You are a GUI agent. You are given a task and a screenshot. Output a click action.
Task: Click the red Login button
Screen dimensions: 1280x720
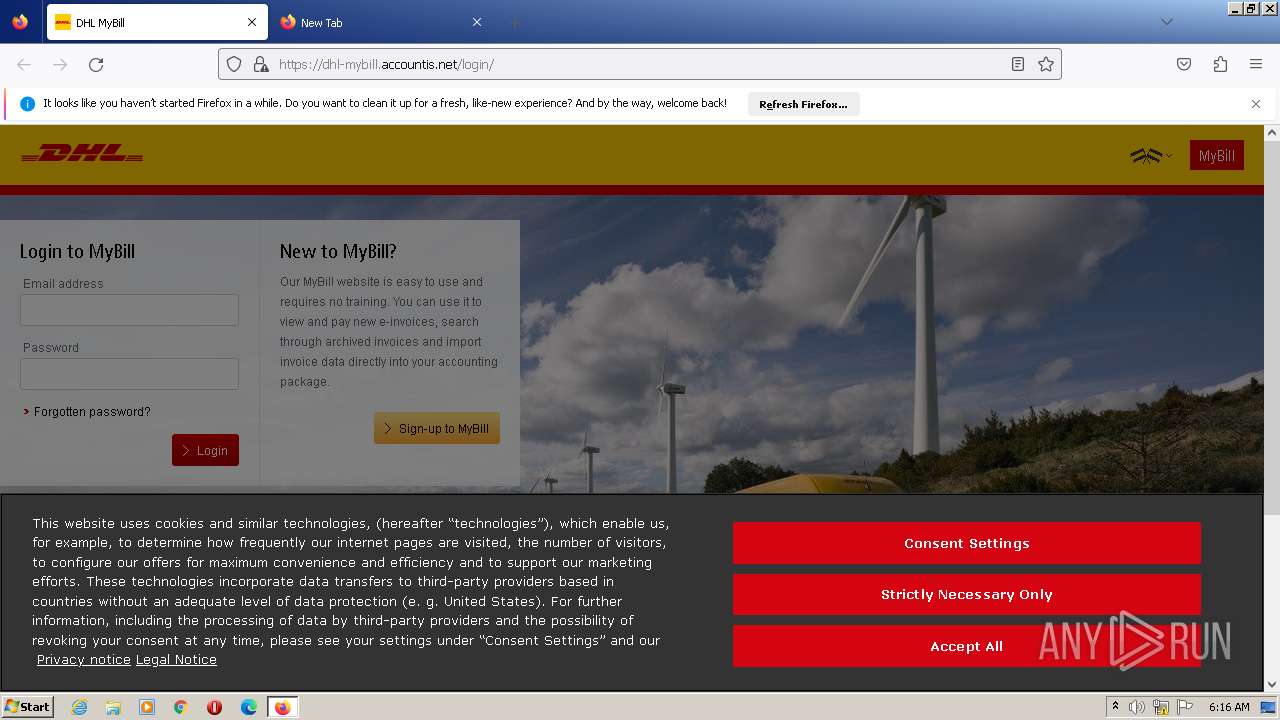205,450
